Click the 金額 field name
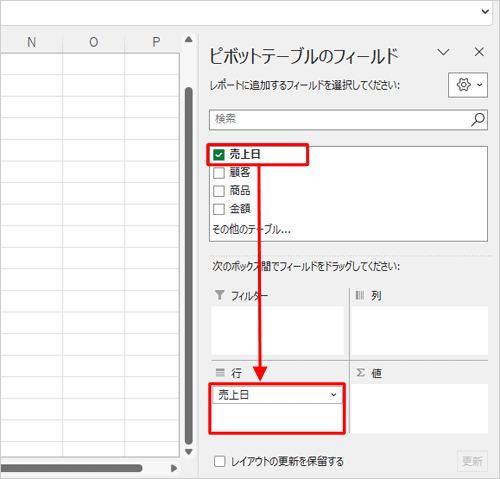The width and height of the screenshot is (500, 479). pos(240,209)
